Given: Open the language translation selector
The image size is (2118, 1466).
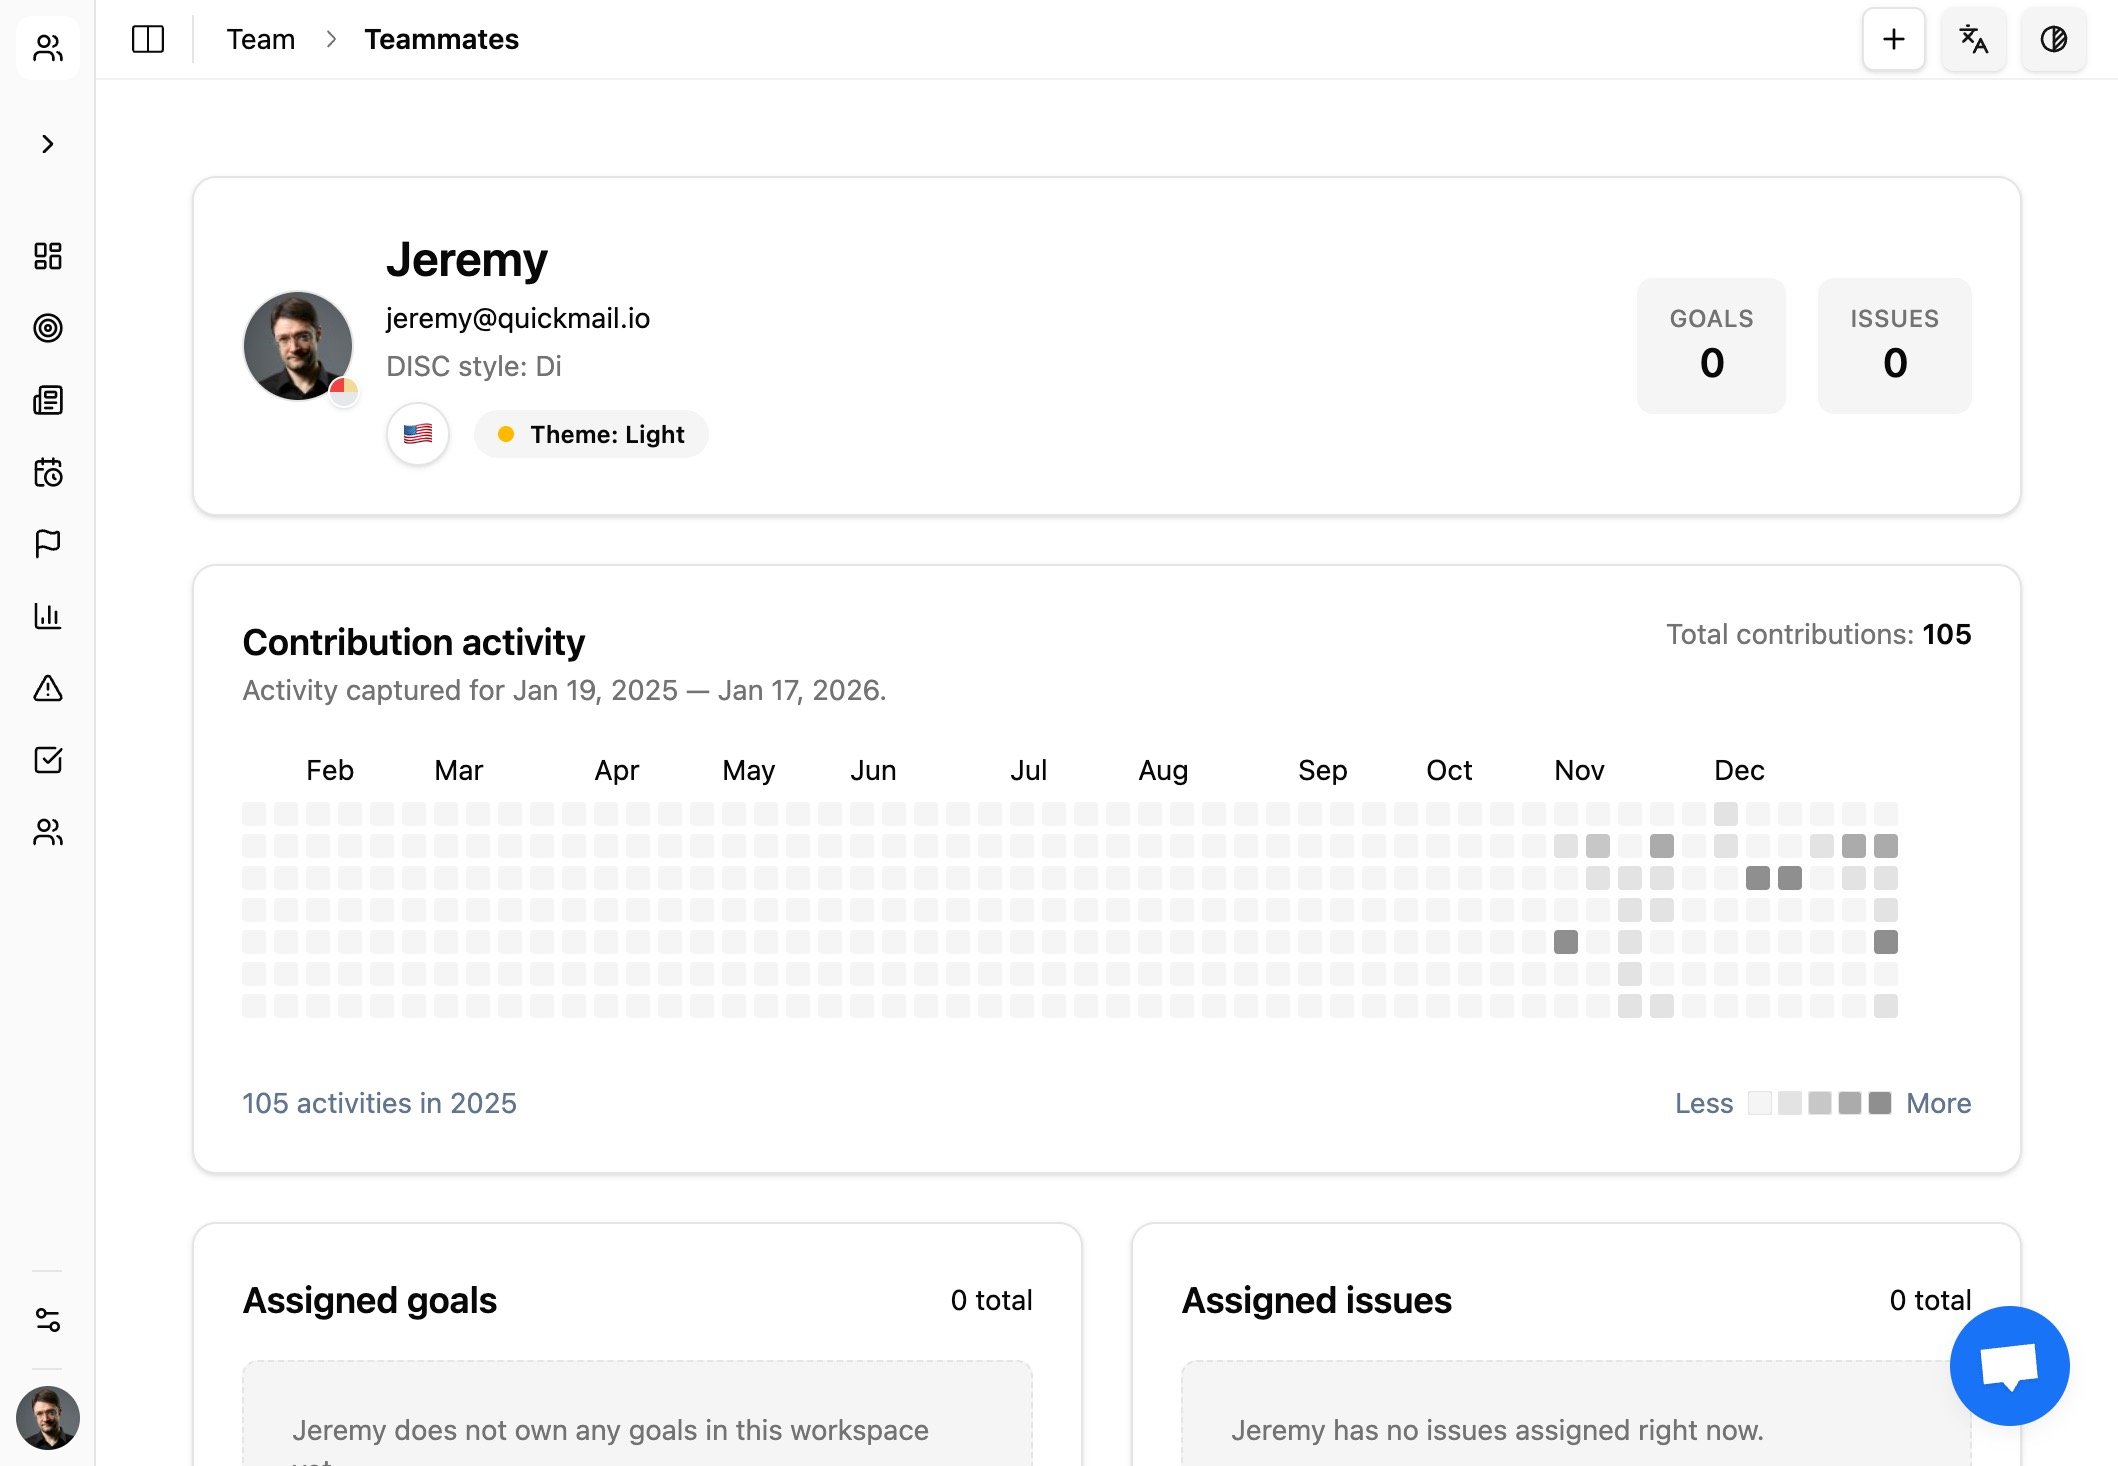Looking at the screenshot, I should 1973,40.
